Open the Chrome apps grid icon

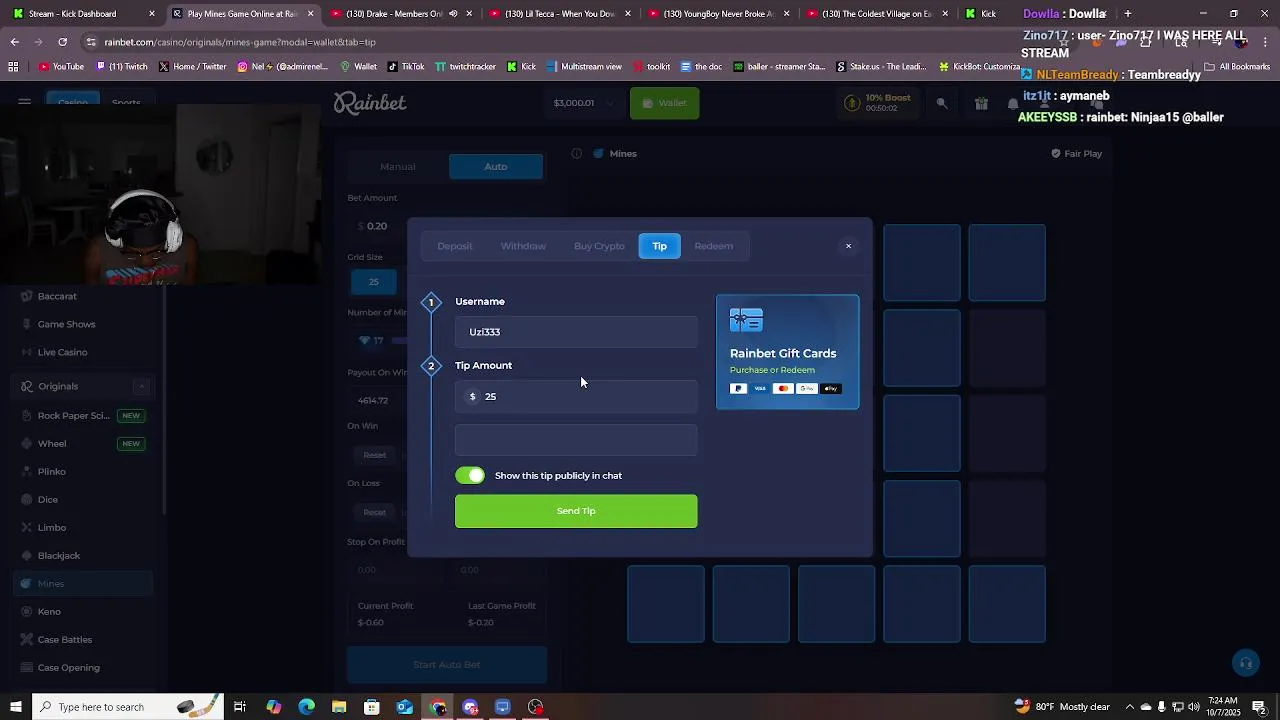(13, 67)
